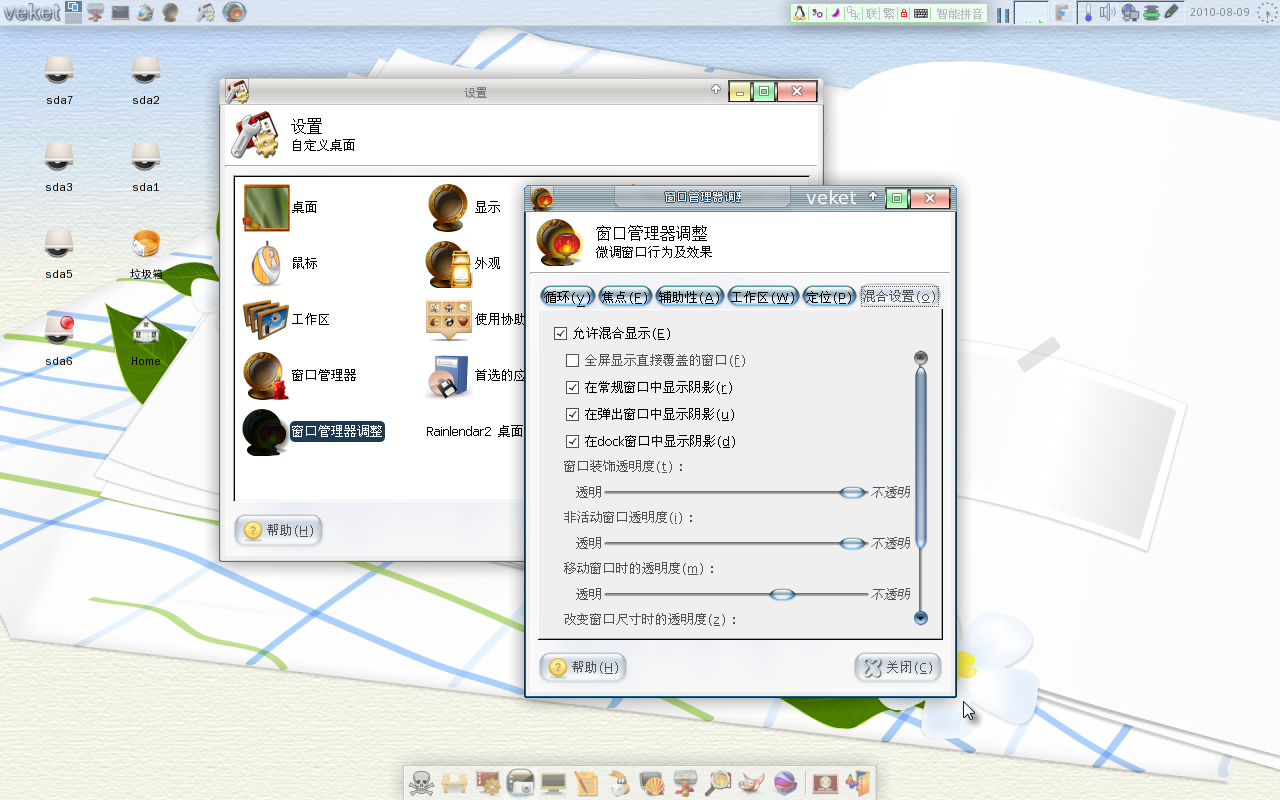Click the date 2010-08-09 in panel
Viewport: 1280px width, 800px height.
tap(1219, 12)
